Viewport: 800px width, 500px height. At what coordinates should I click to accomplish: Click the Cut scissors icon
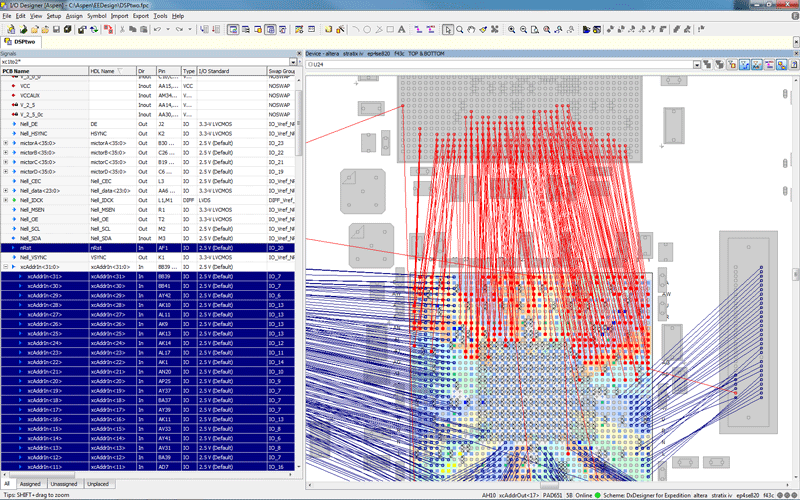coord(121,29)
